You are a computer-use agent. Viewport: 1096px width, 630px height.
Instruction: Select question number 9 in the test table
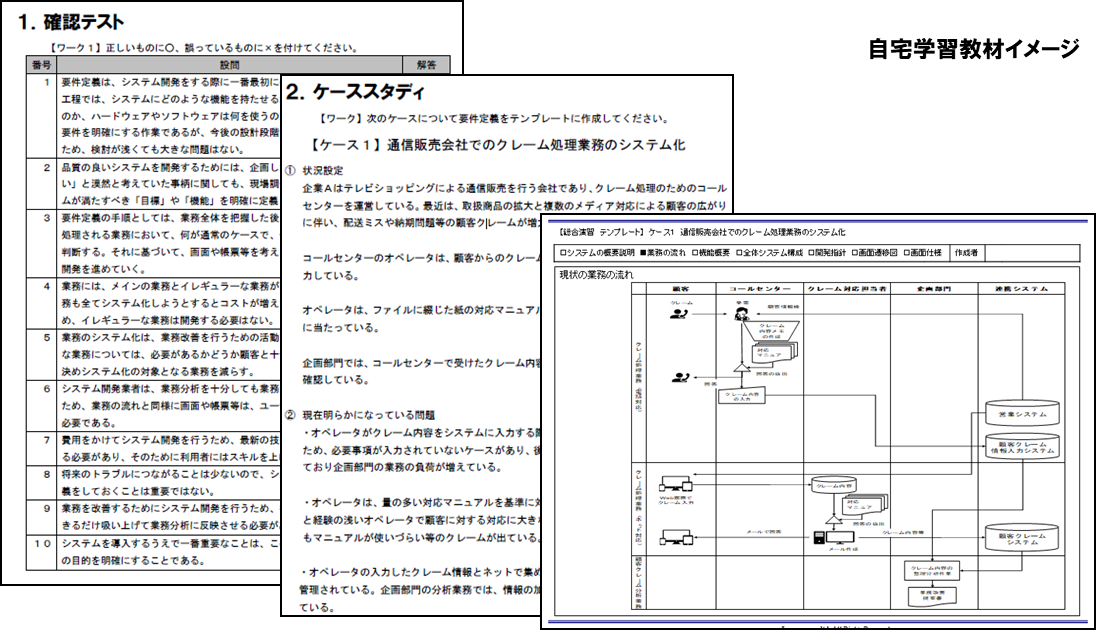click(47, 508)
